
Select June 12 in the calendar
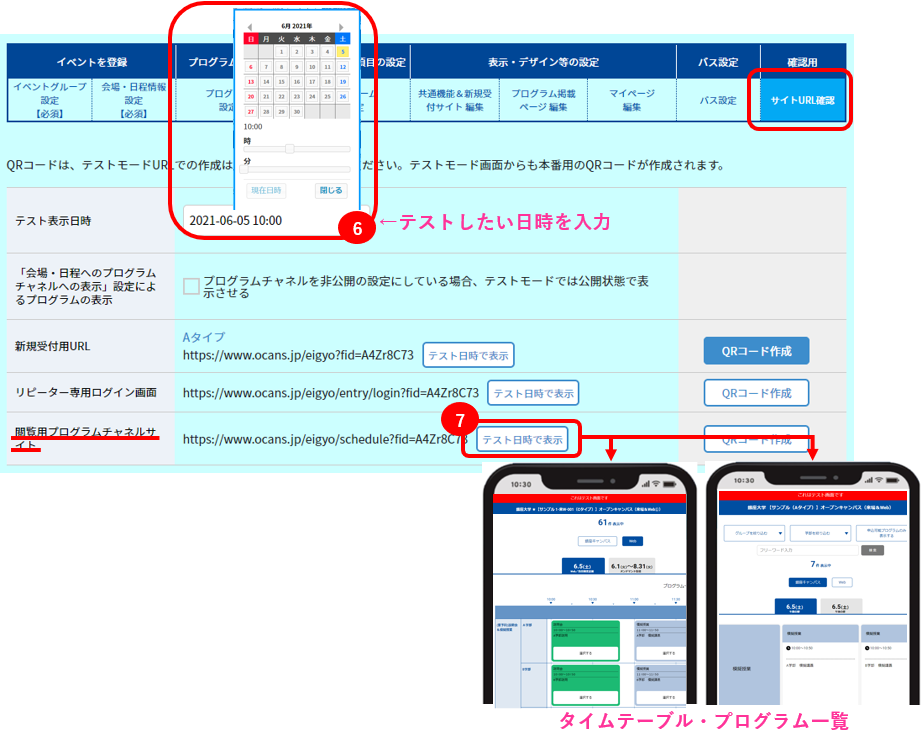342,67
